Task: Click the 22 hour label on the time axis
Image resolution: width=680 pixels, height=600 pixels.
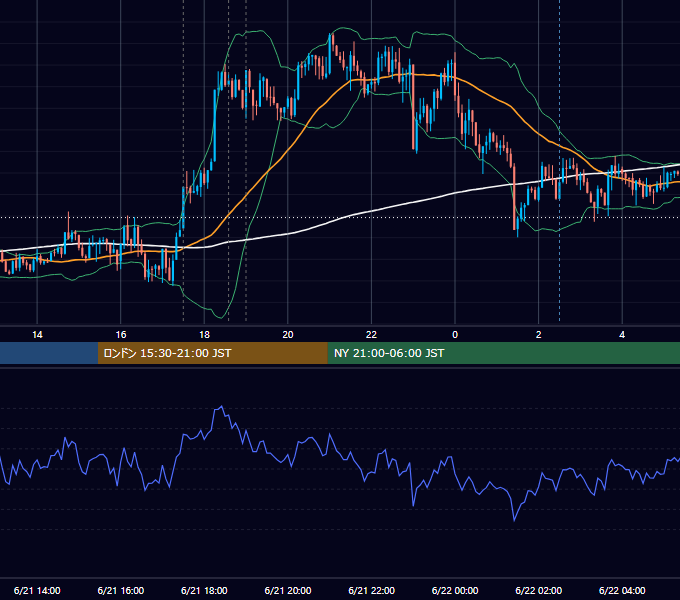Action: (x=371, y=335)
